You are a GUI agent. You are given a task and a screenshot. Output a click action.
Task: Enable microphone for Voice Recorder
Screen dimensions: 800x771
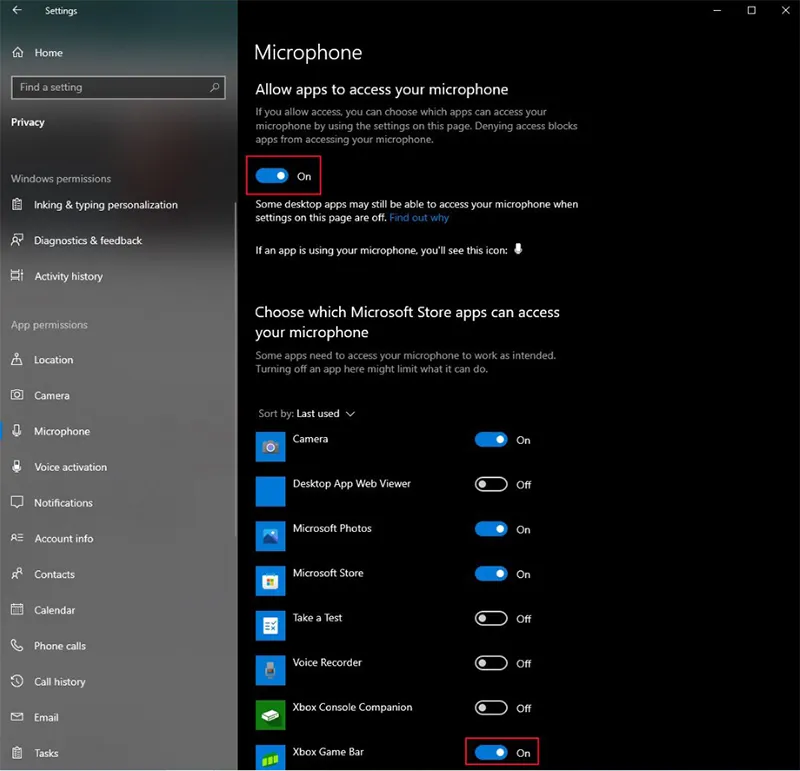(x=491, y=663)
